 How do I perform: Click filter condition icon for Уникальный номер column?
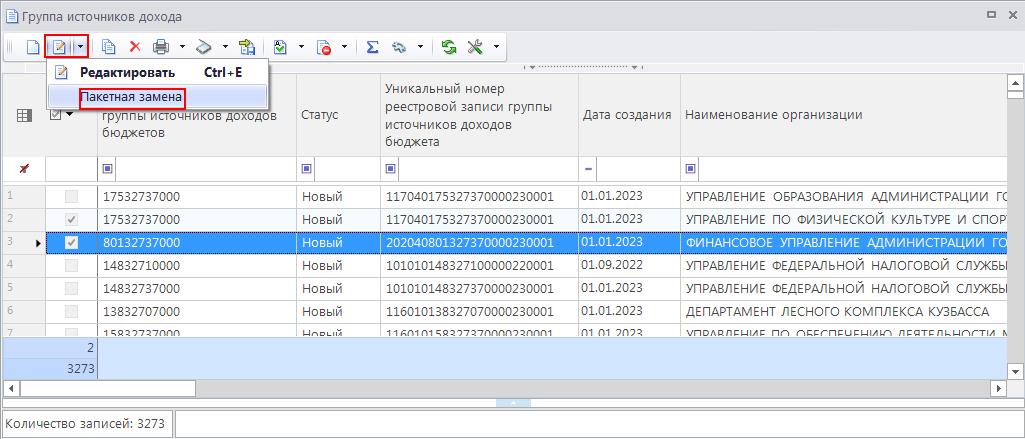(x=390, y=169)
